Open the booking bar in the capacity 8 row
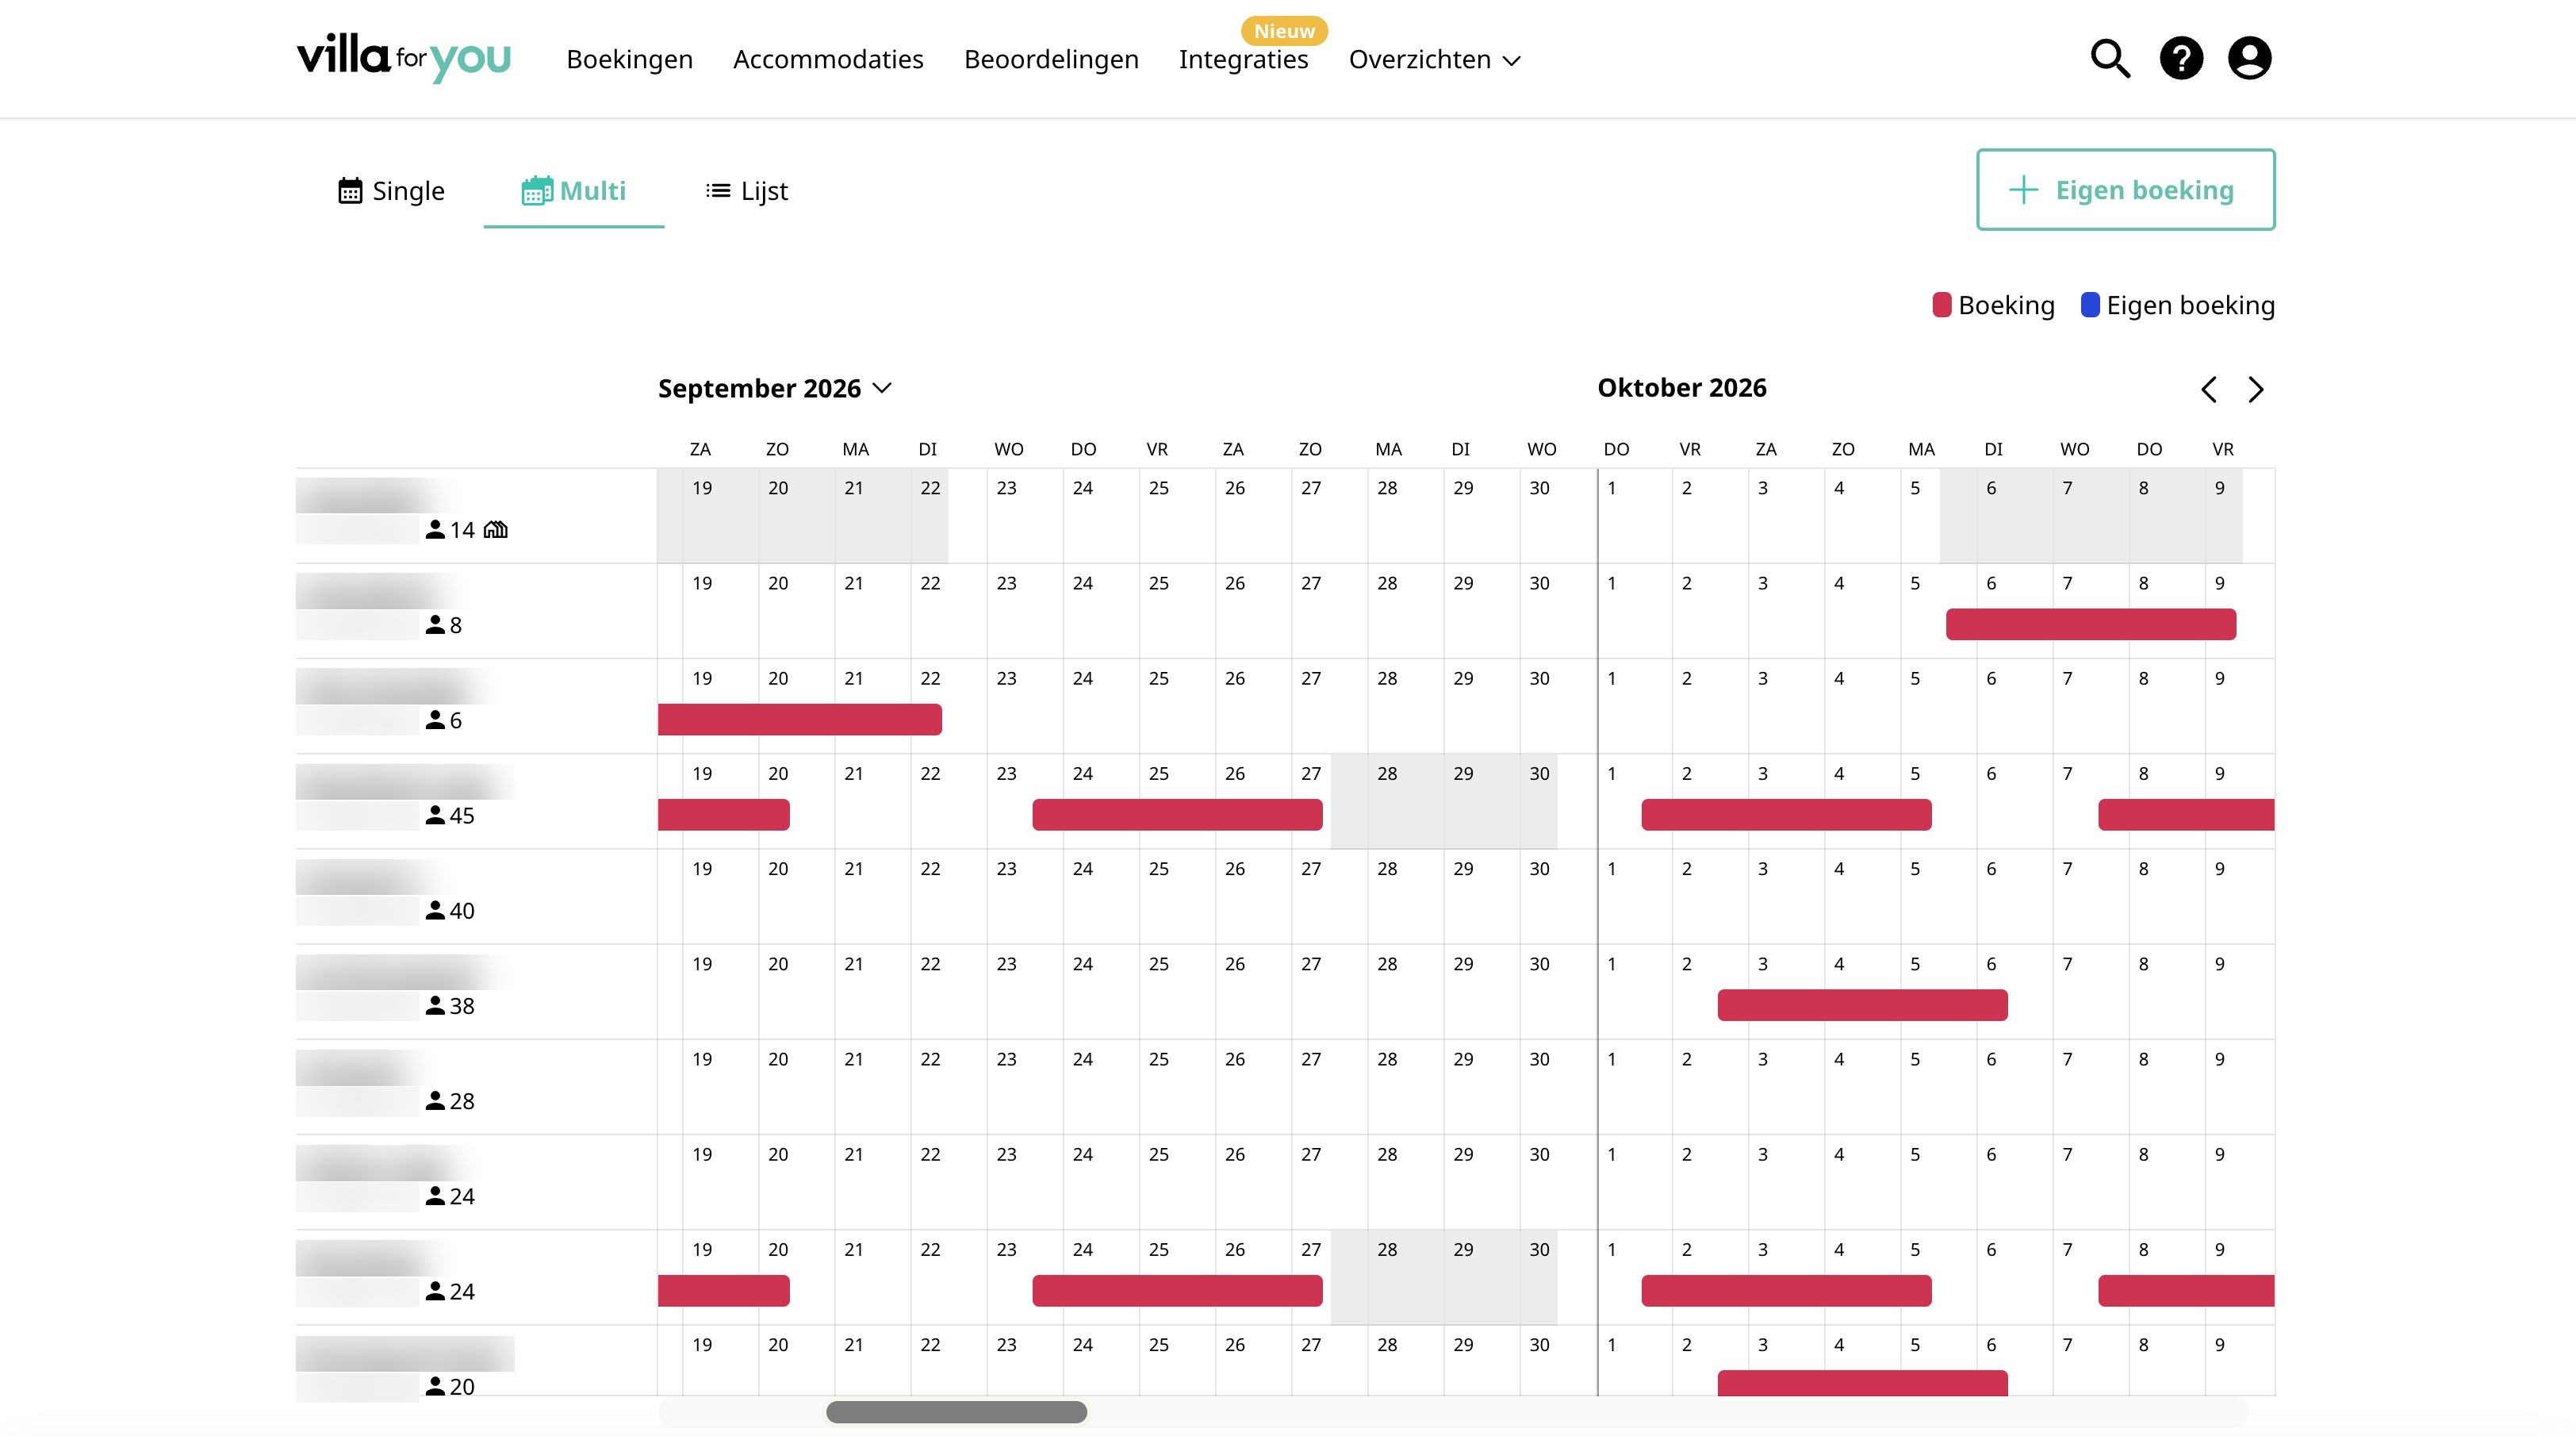The width and height of the screenshot is (2576, 1436). click(2091, 624)
